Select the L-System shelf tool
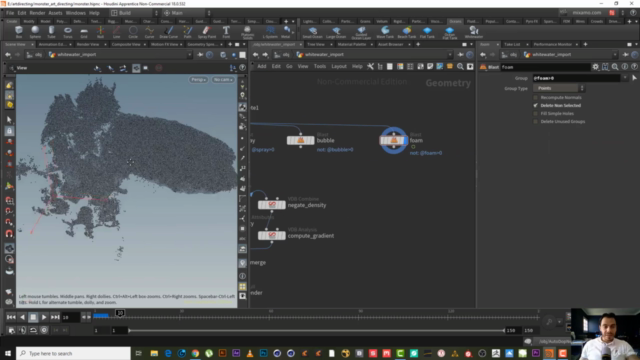This screenshot has height=360, width=640. pyautogui.click(x=270, y=32)
